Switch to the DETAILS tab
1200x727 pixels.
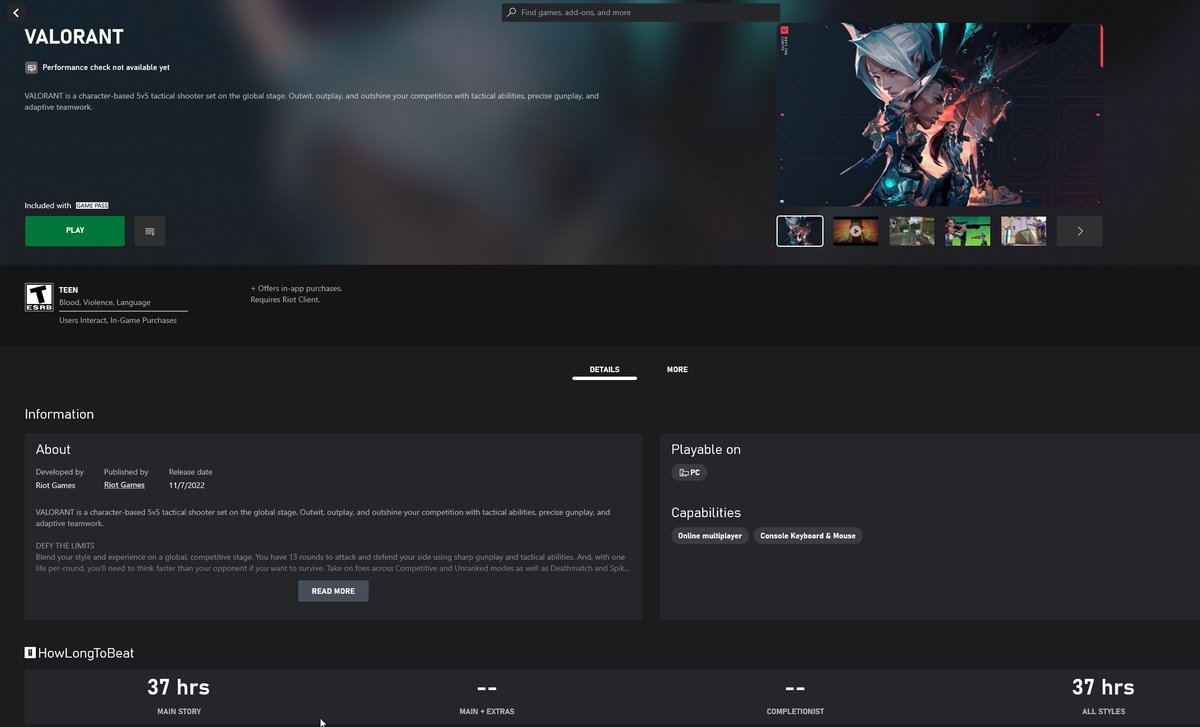(604, 370)
